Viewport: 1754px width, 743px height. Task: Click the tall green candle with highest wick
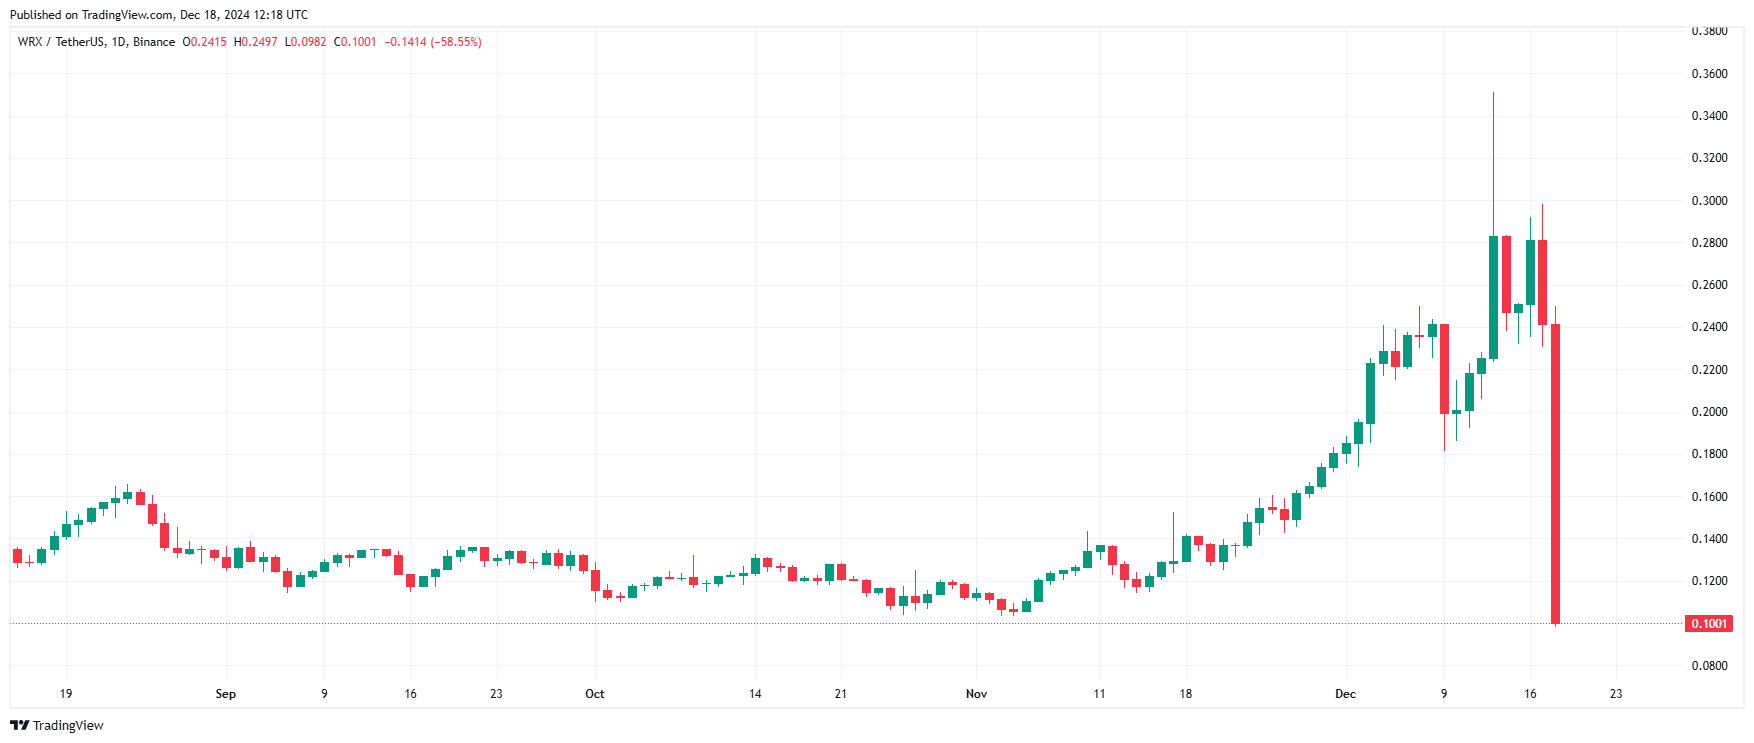(1493, 297)
